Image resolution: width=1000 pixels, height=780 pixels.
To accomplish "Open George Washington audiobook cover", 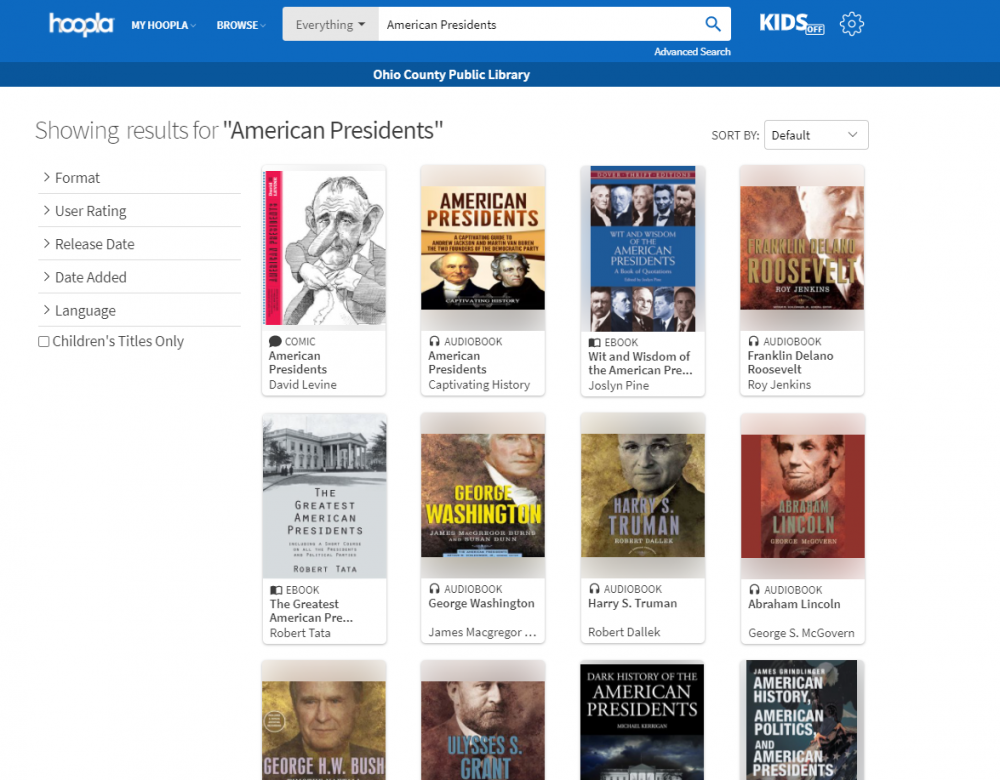I will [483, 496].
